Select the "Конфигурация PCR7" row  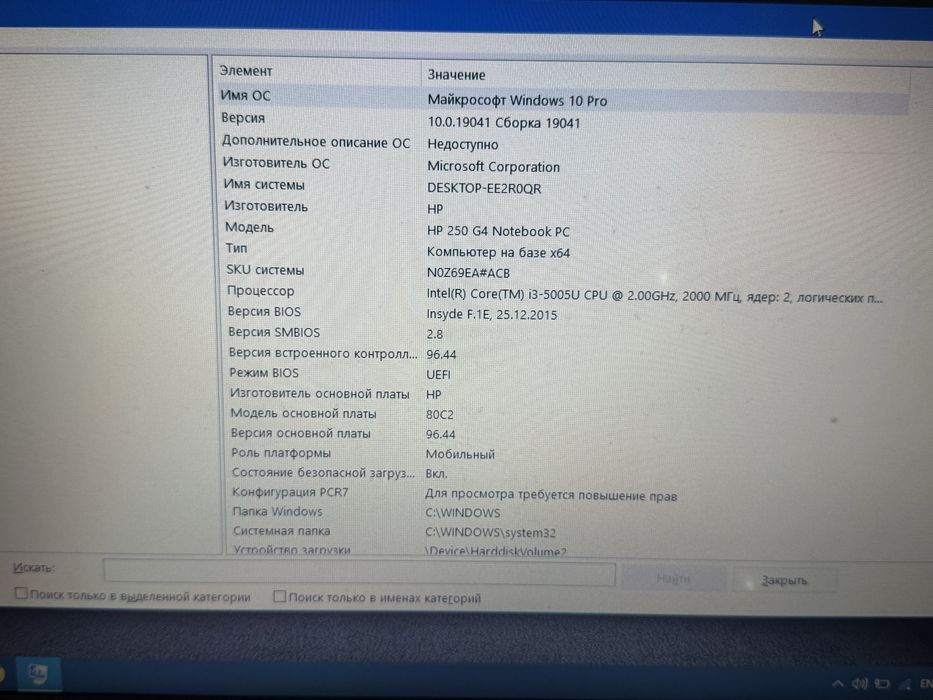(x=290, y=492)
